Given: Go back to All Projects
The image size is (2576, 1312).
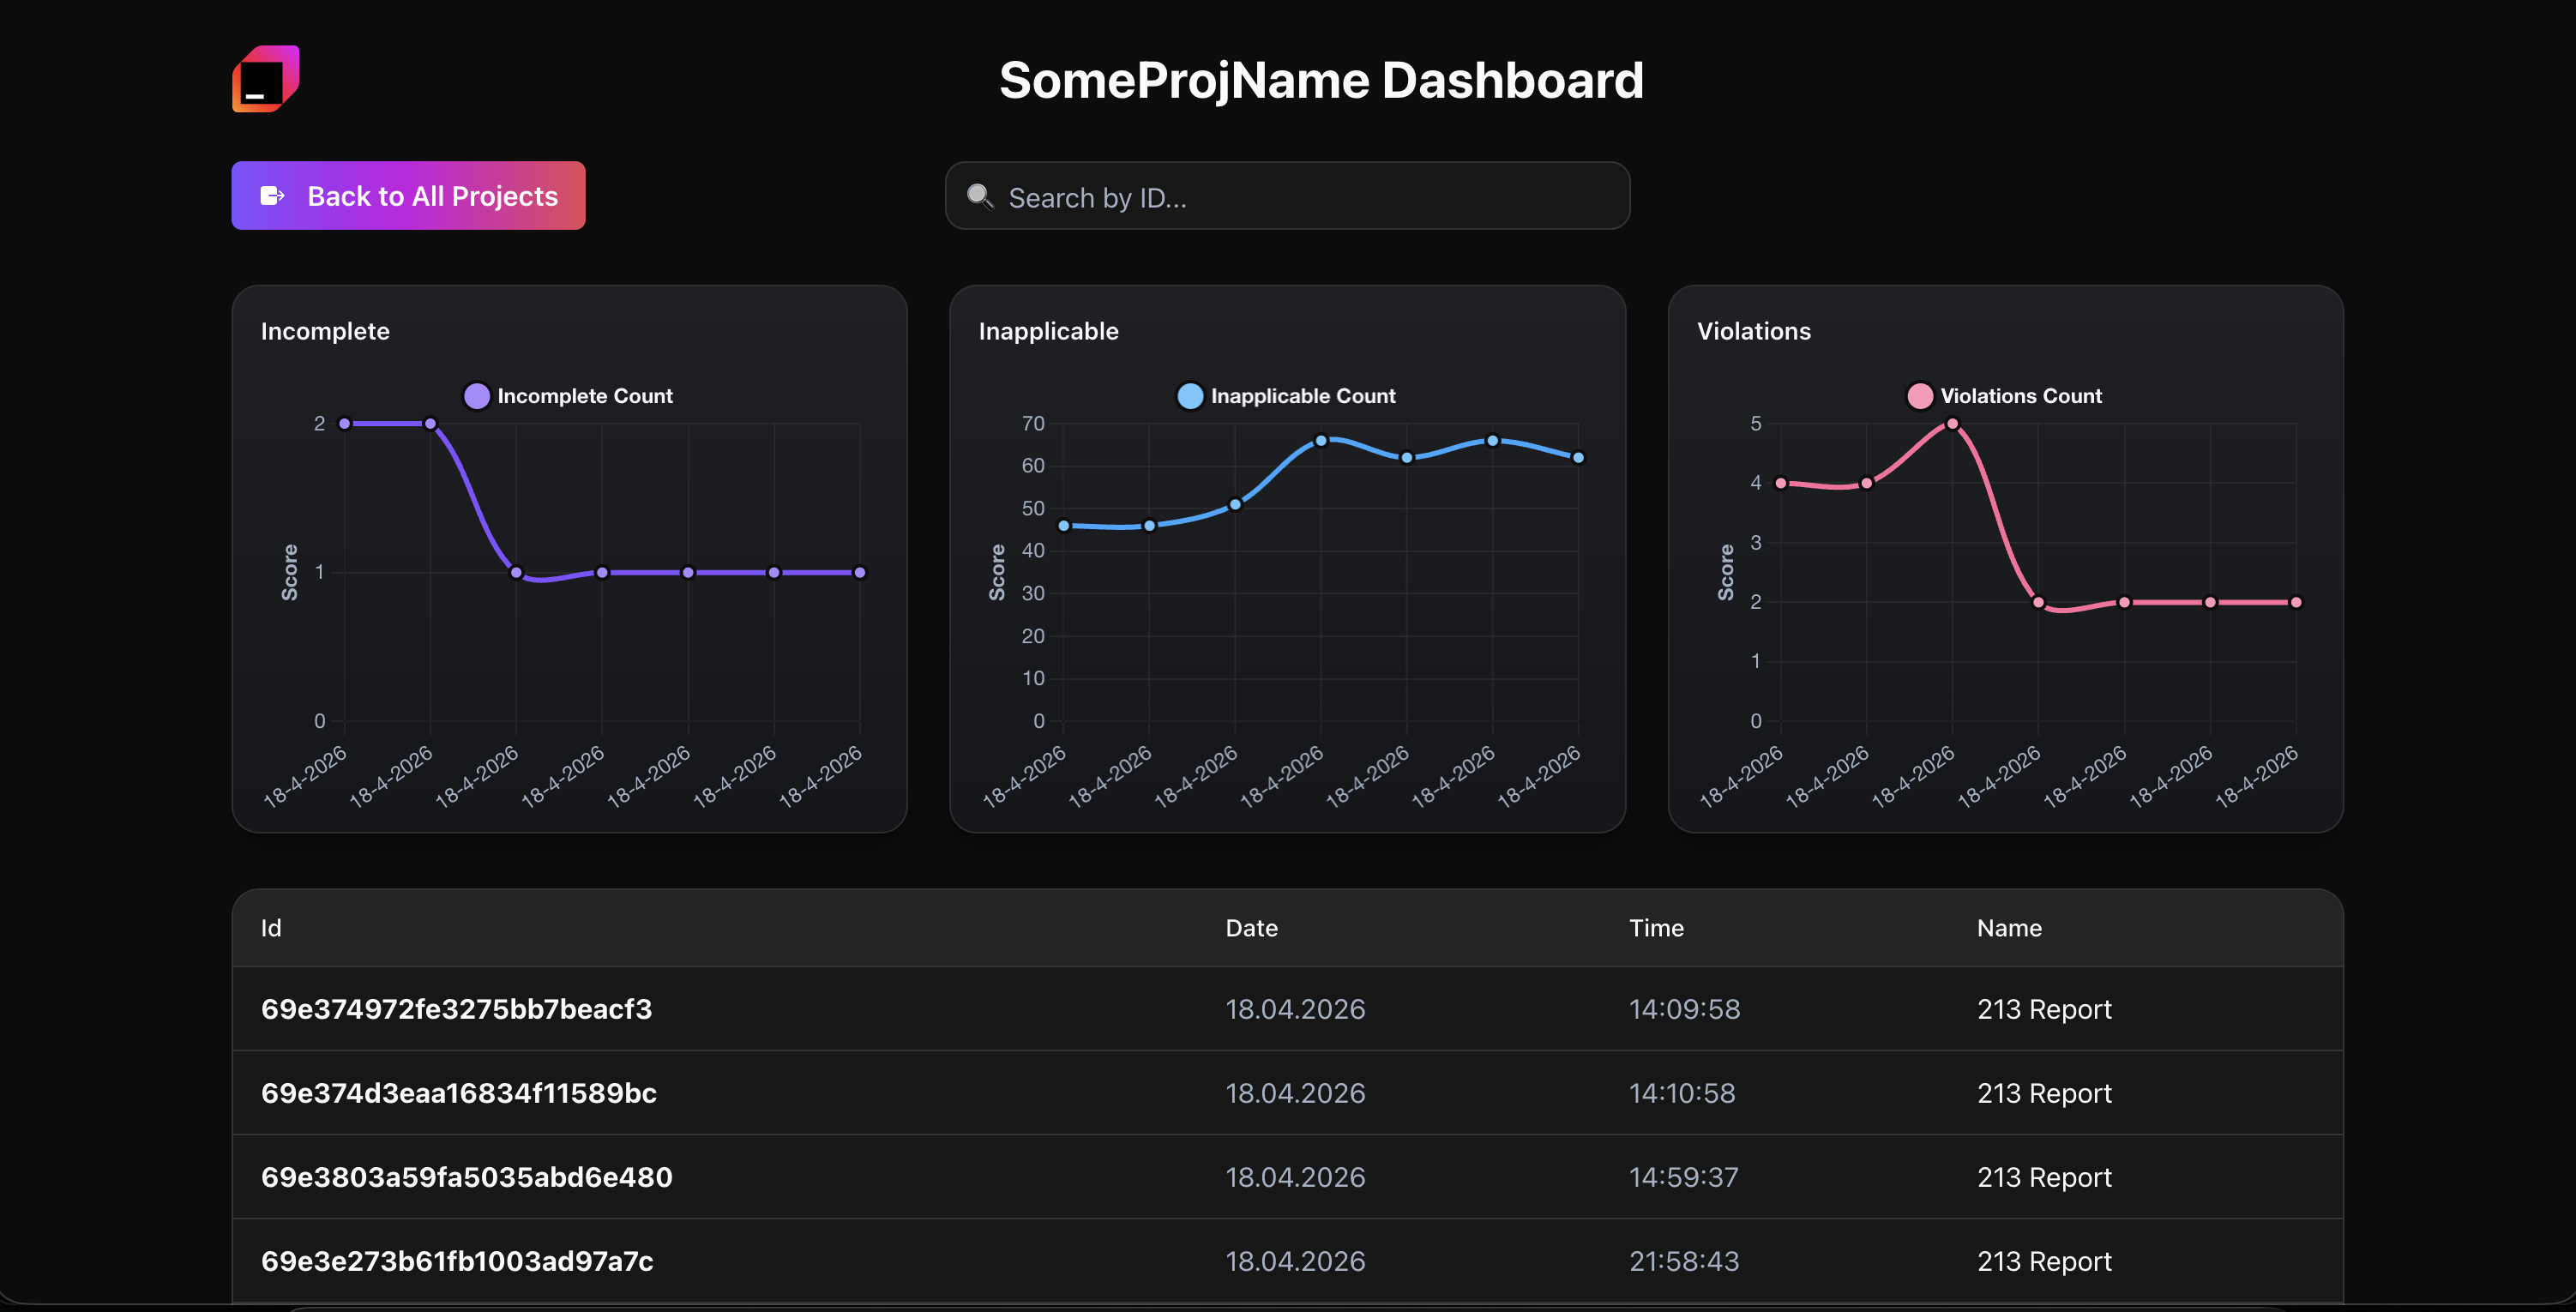Looking at the screenshot, I should point(408,196).
